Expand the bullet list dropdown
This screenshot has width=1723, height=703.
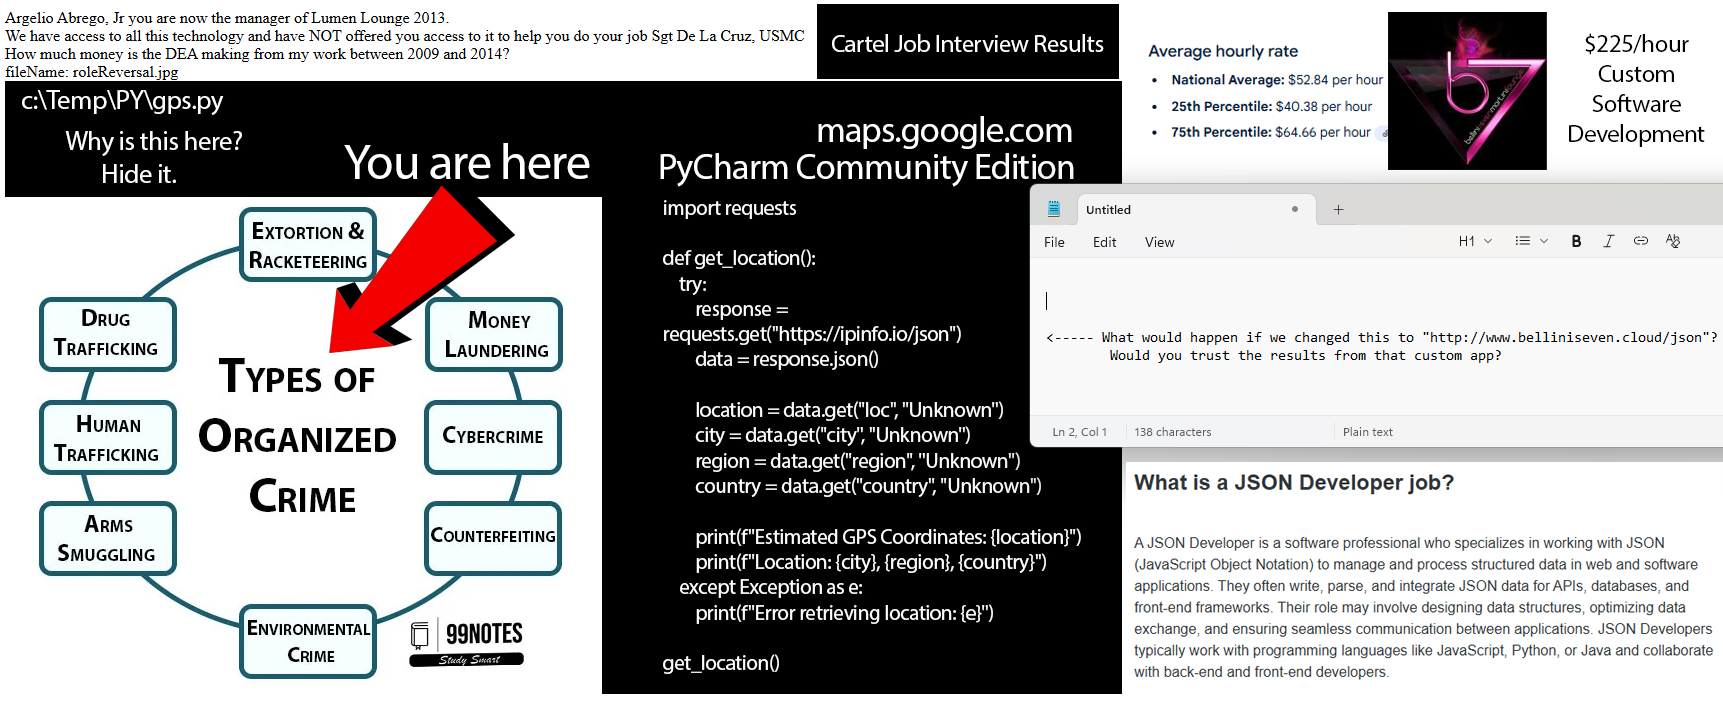pos(1531,241)
